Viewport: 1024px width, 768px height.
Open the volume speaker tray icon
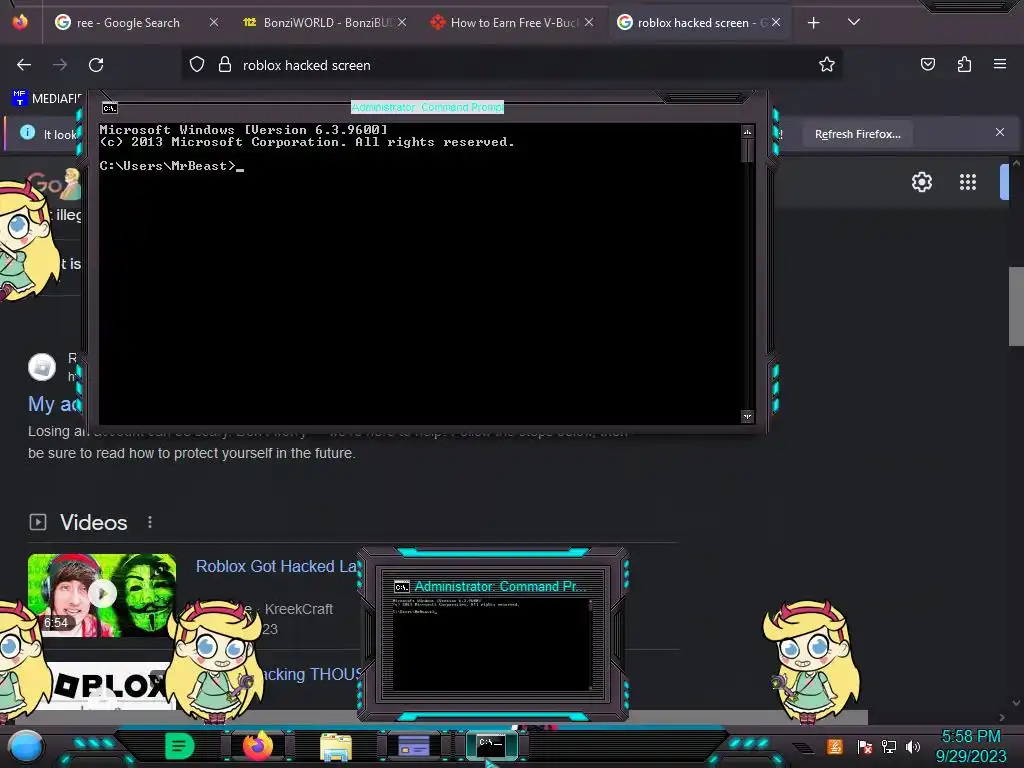point(913,746)
